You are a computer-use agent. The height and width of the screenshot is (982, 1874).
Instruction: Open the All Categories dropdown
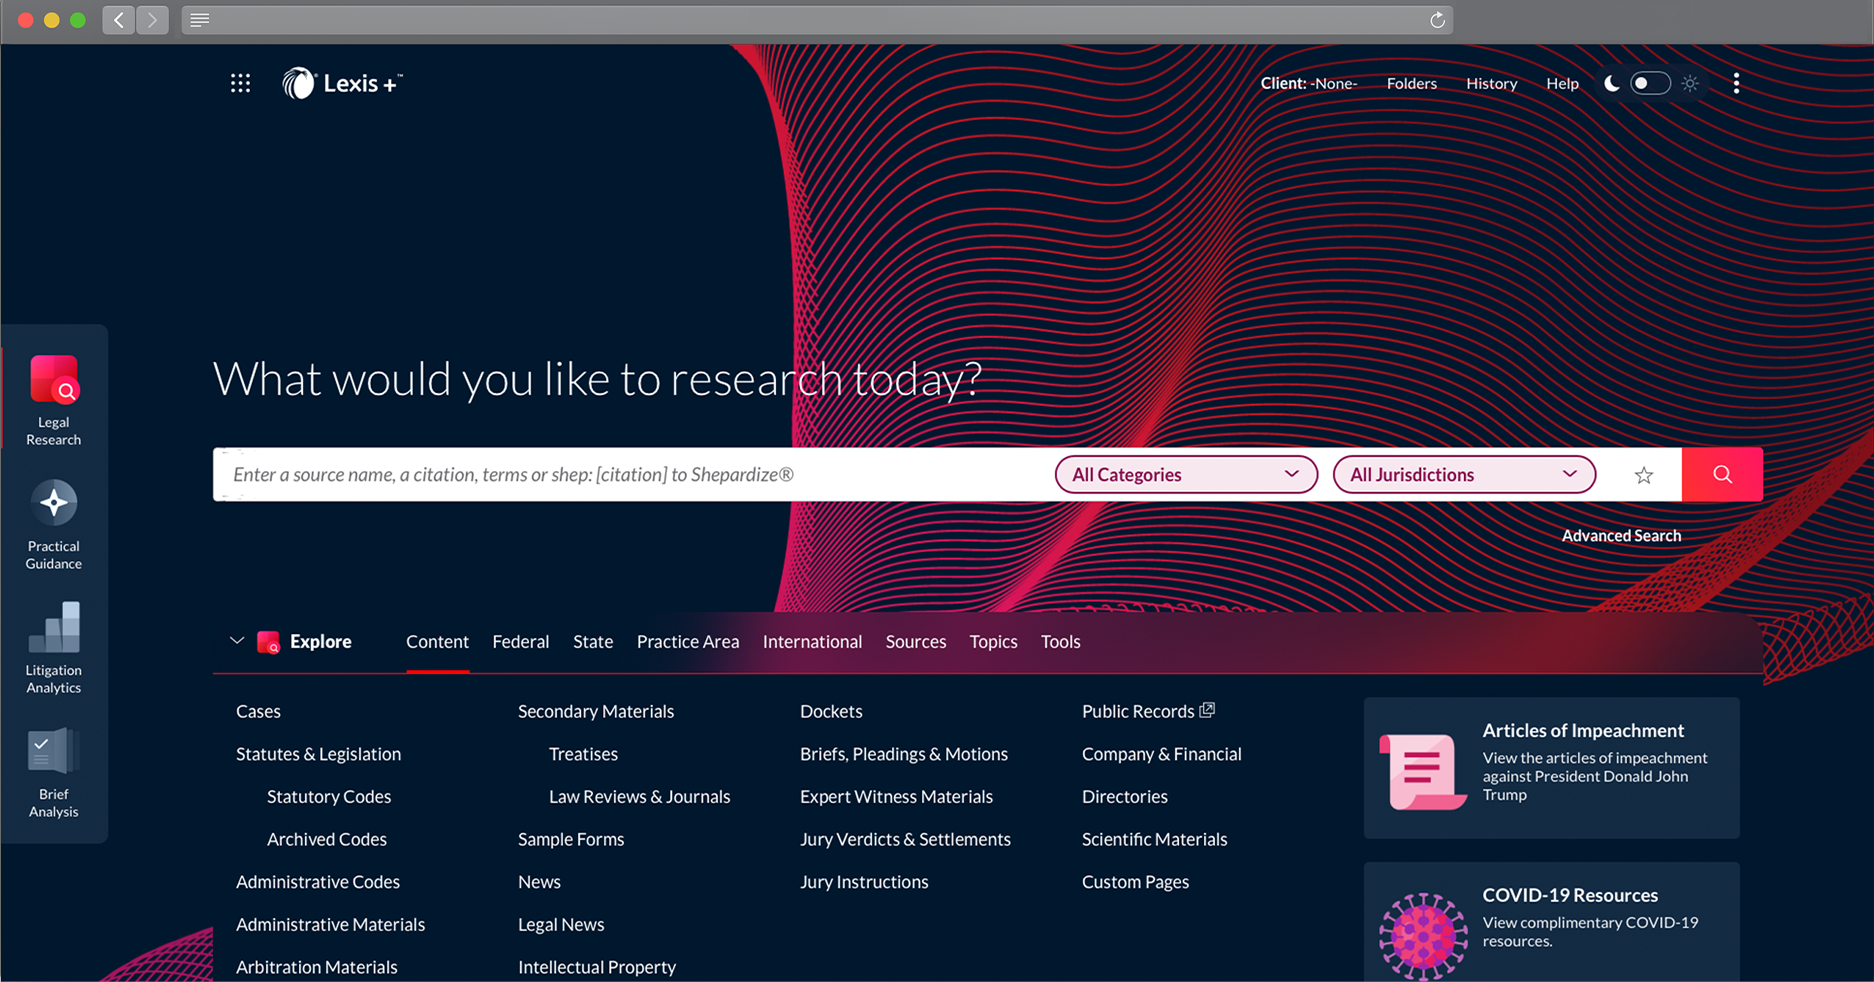(x=1186, y=474)
